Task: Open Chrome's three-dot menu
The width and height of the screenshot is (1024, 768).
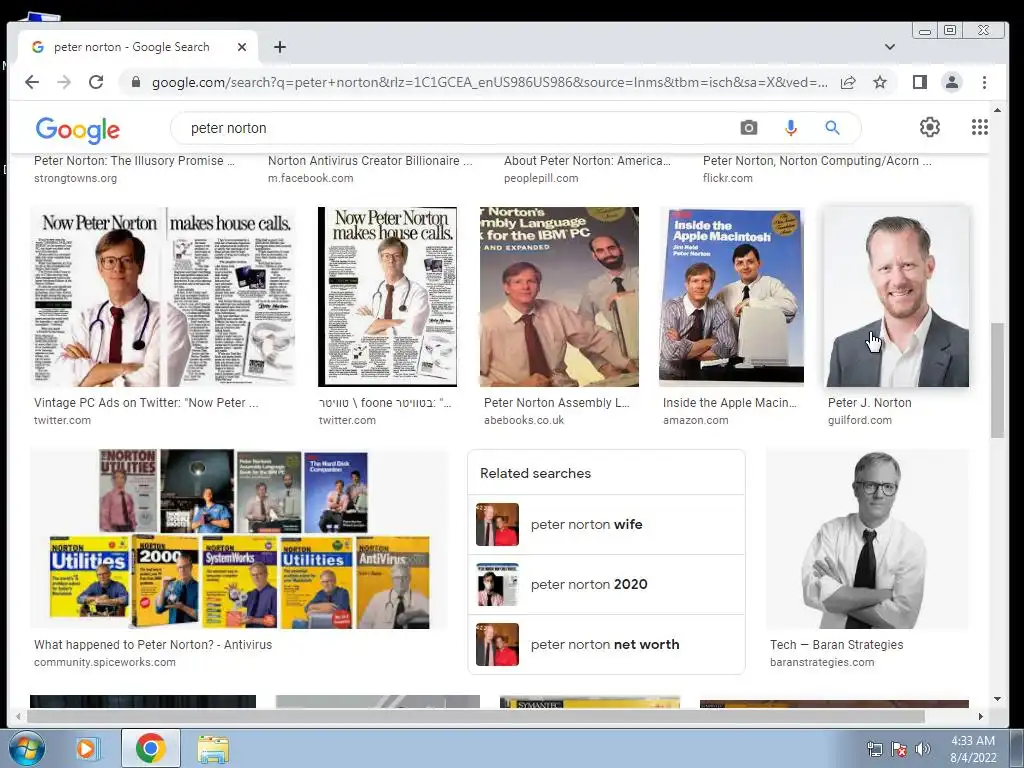Action: click(984, 82)
